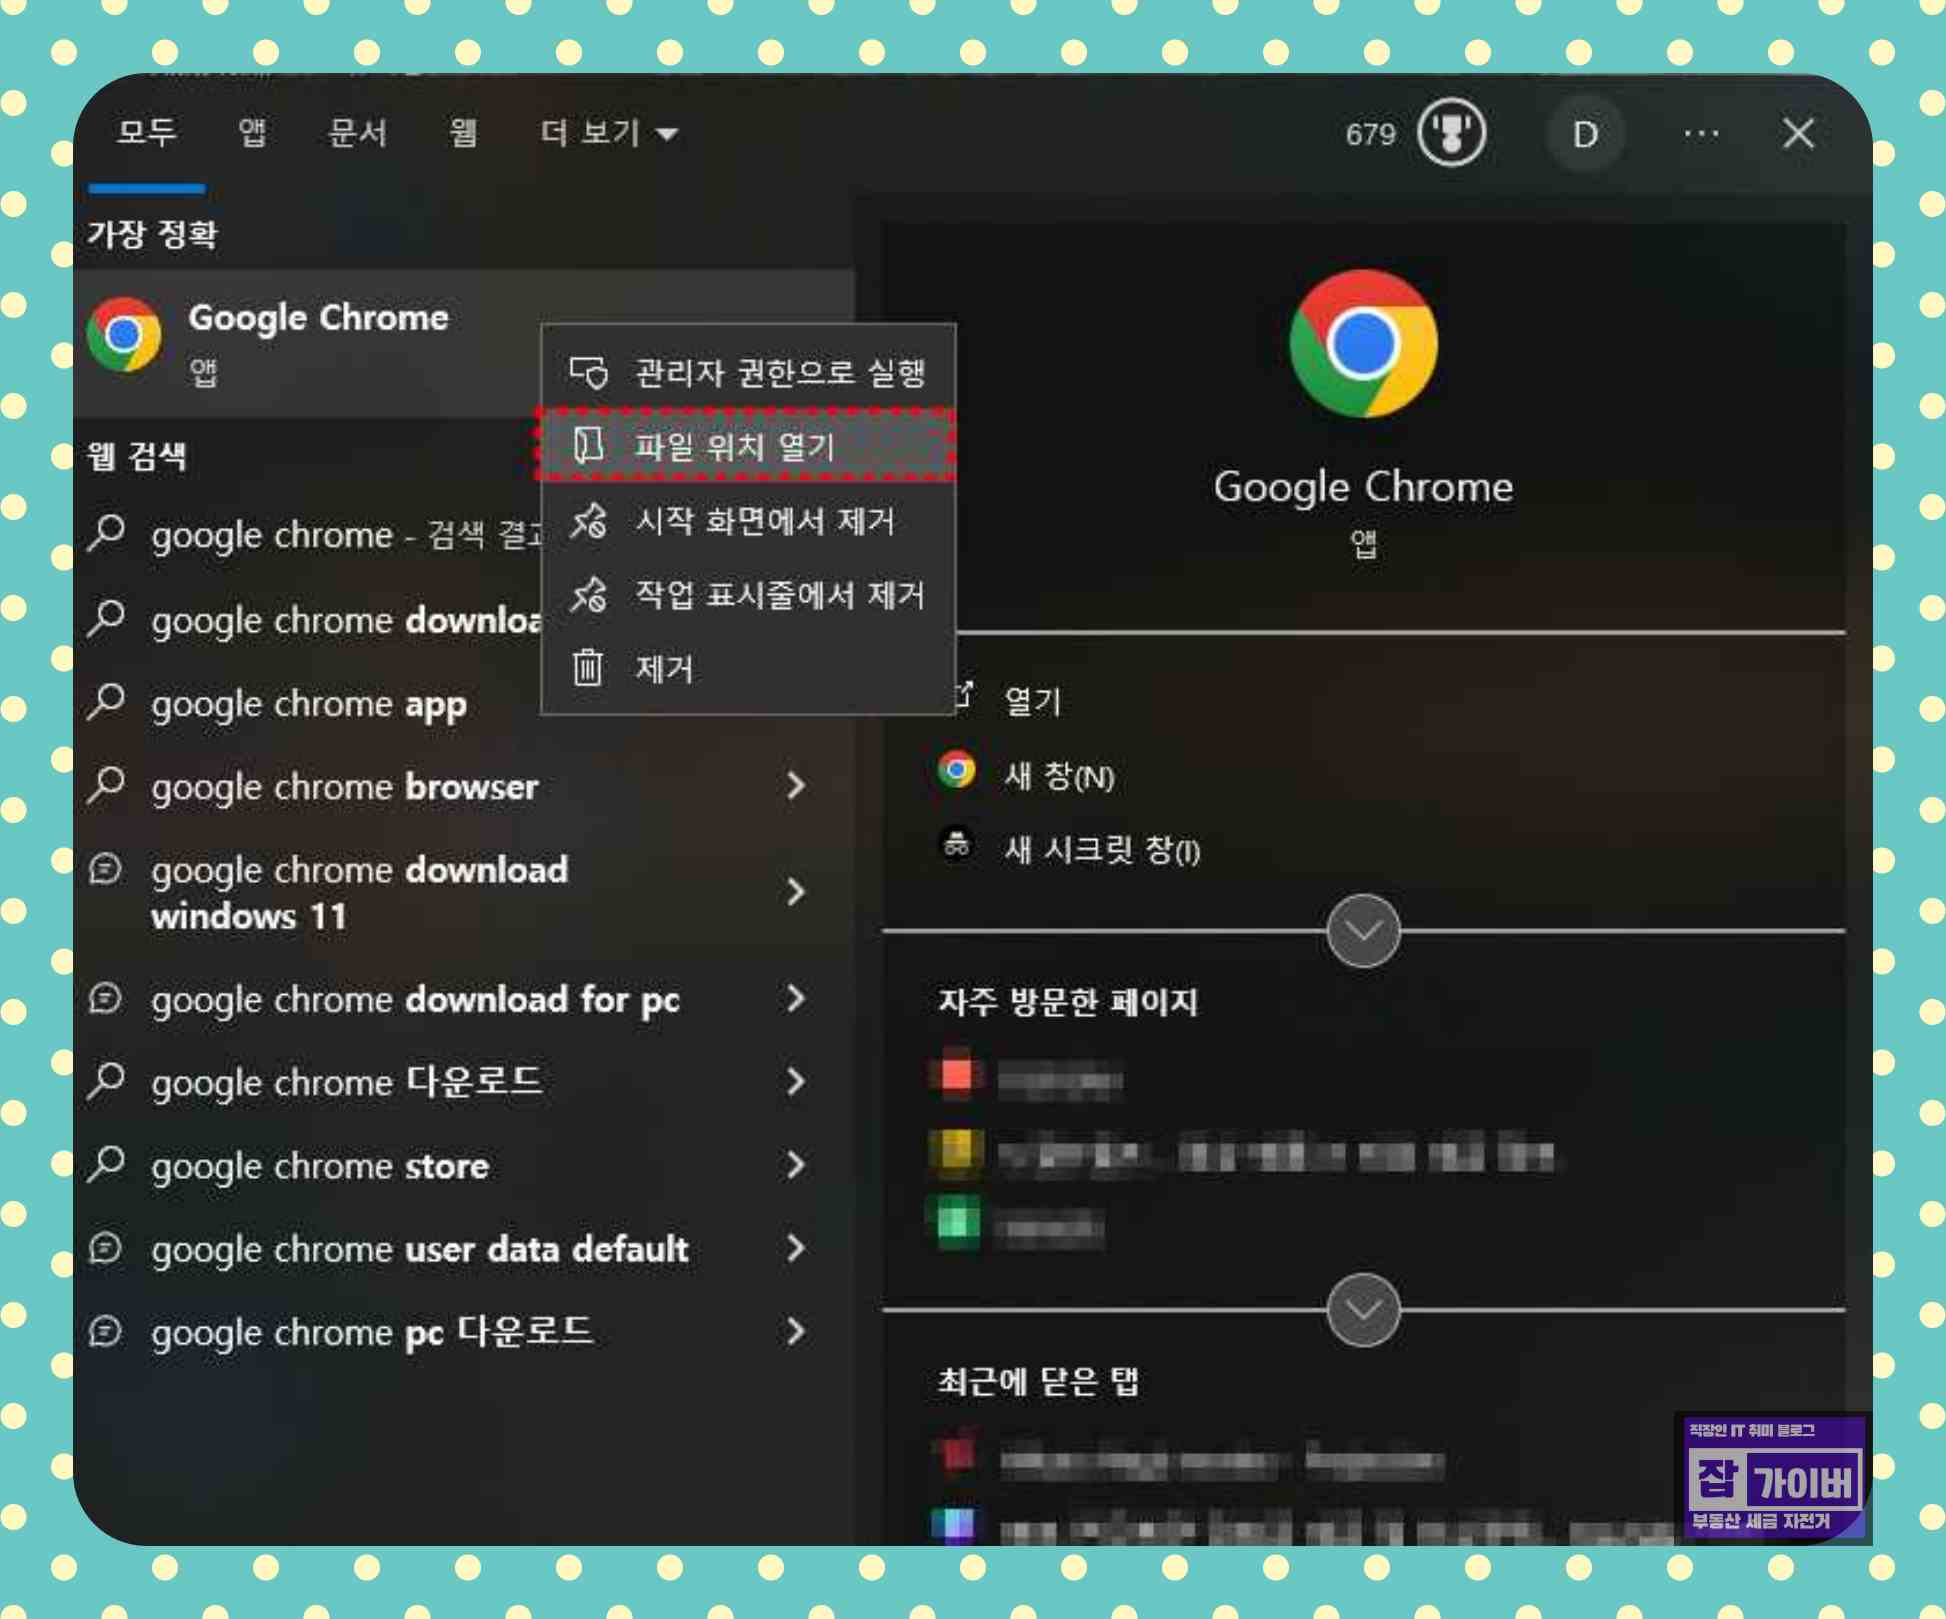Expand the actions list chevron below 새 시크릿 창
Screen dimensions: 1946x1619
(x=1362, y=930)
